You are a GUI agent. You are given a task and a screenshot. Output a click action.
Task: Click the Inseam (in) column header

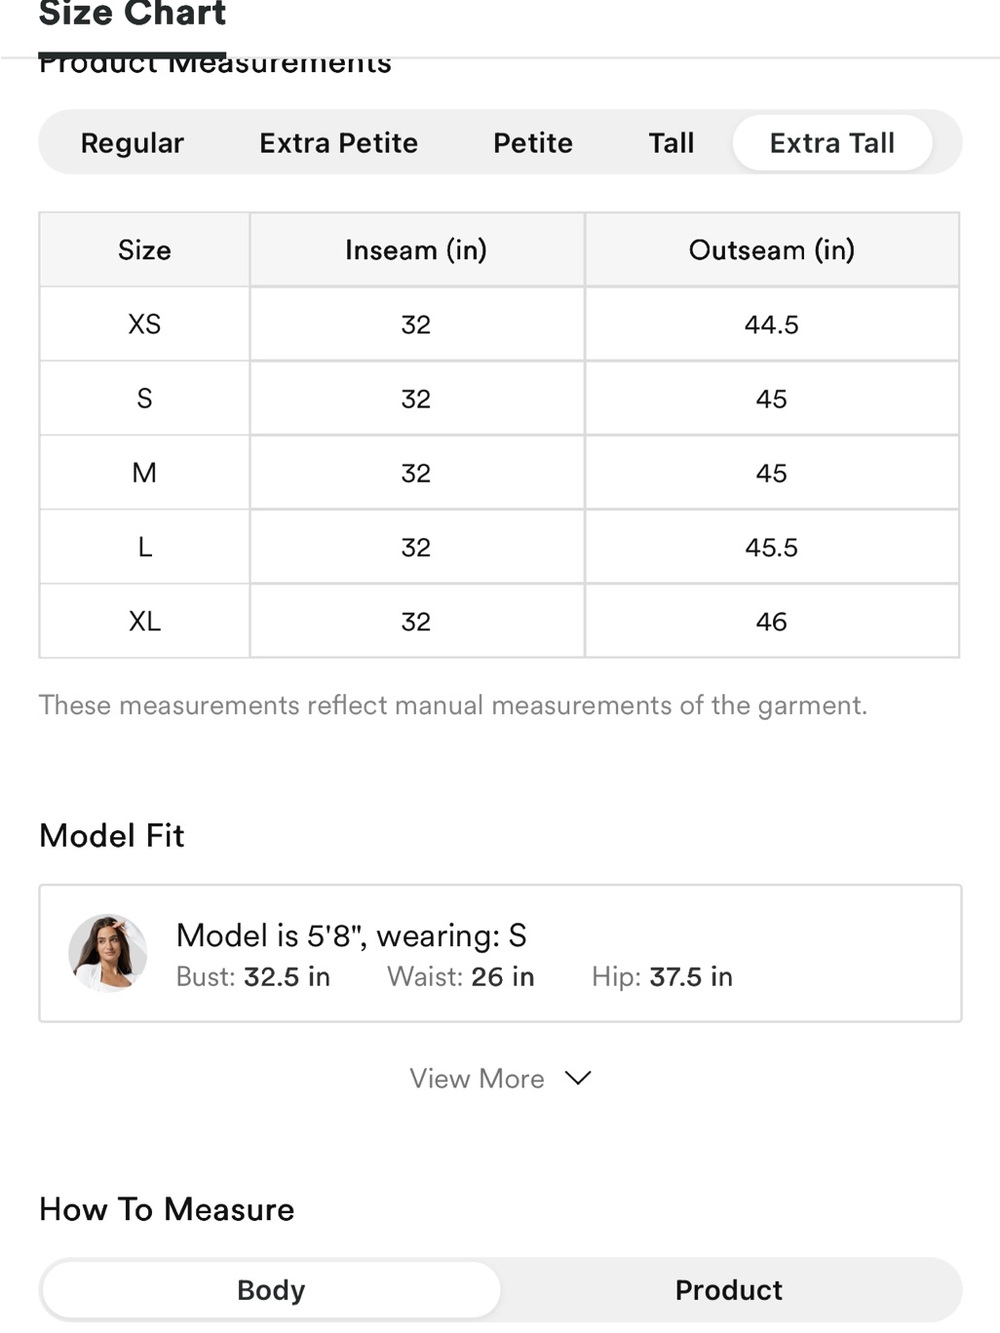click(416, 250)
